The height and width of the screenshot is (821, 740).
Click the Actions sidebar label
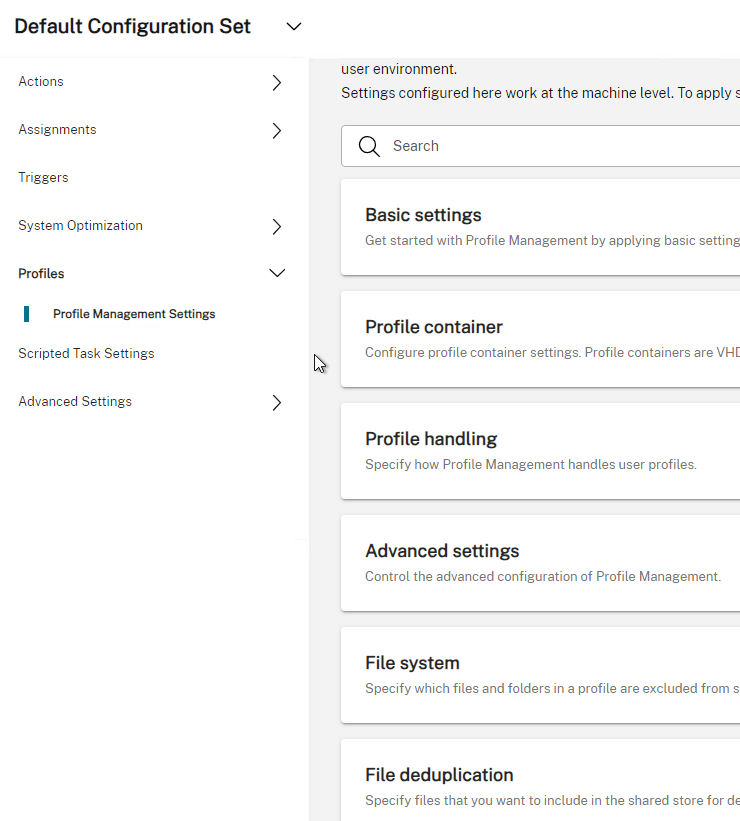pyautogui.click(x=41, y=82)
